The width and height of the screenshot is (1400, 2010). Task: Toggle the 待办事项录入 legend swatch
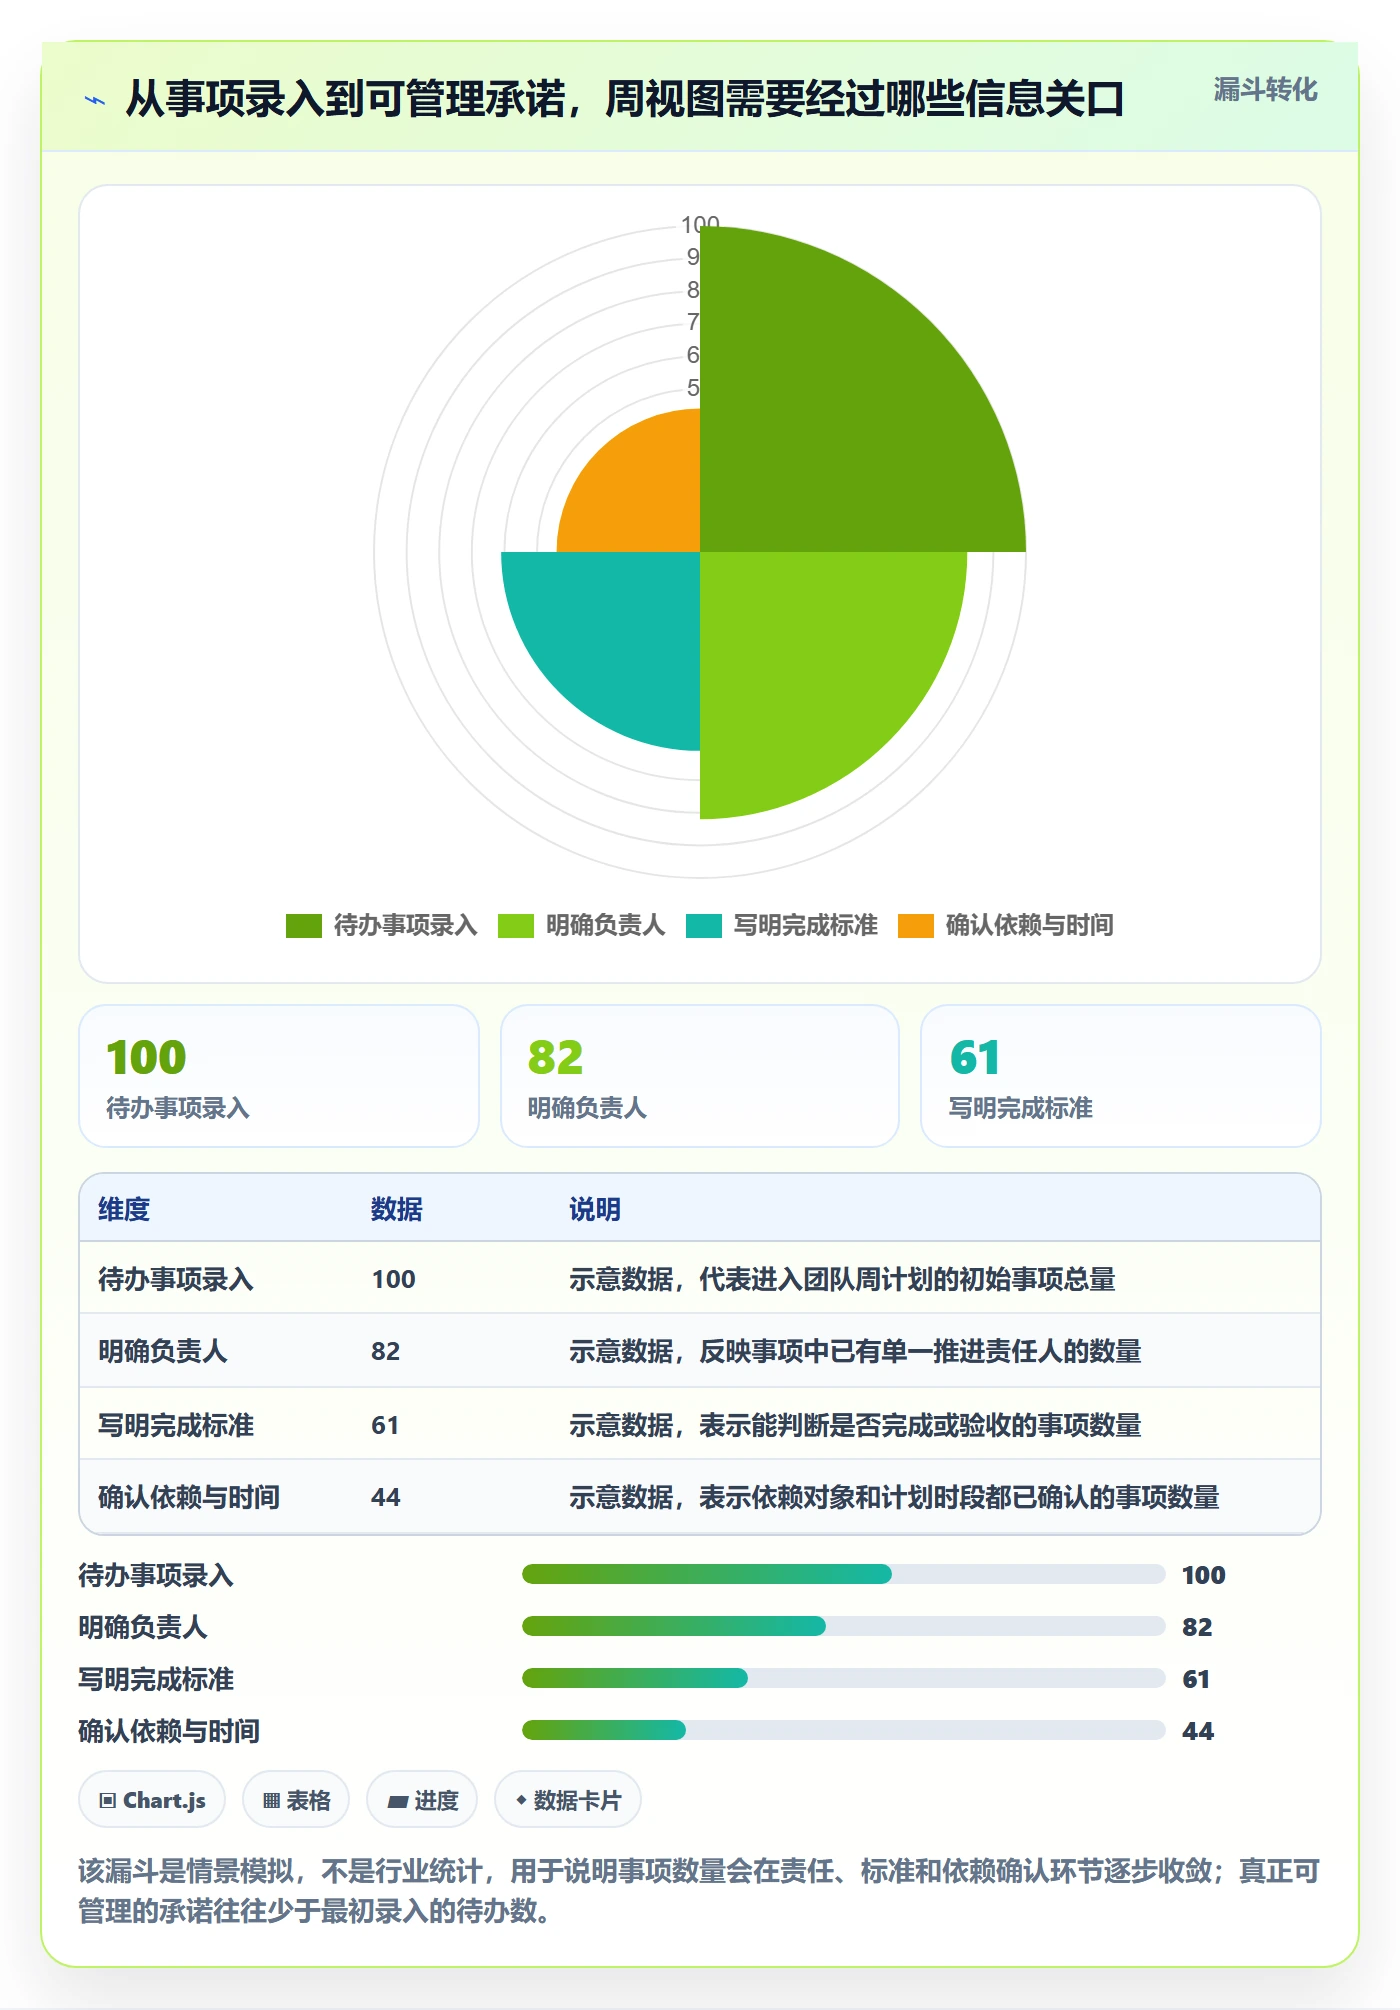304,926
